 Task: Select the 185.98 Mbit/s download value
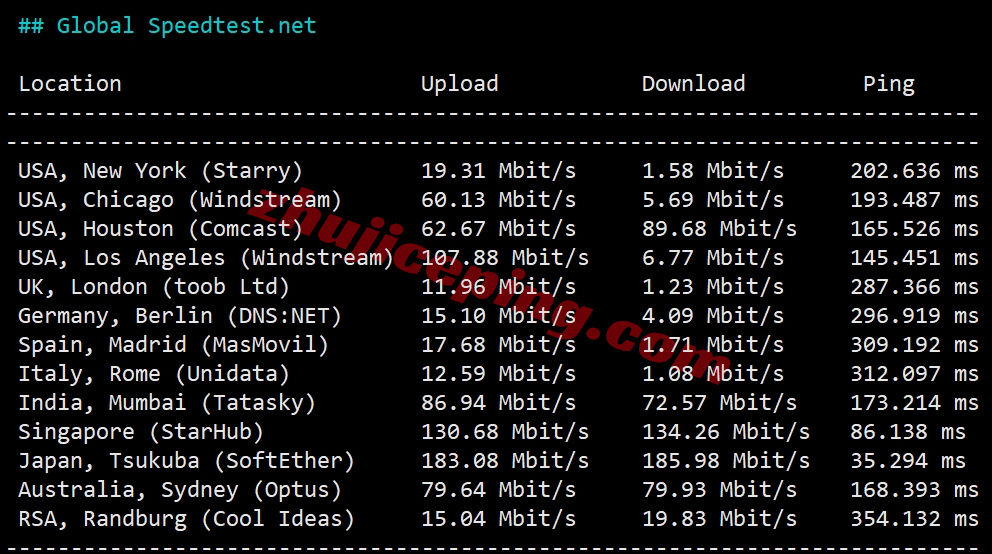coord(726,461)
